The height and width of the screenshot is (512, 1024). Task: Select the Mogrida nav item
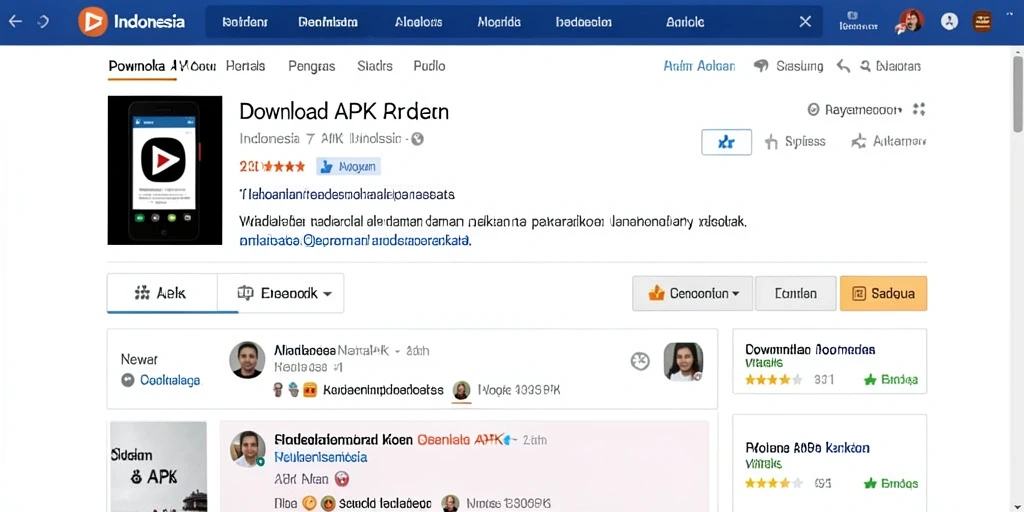click(x=499, y=22)
